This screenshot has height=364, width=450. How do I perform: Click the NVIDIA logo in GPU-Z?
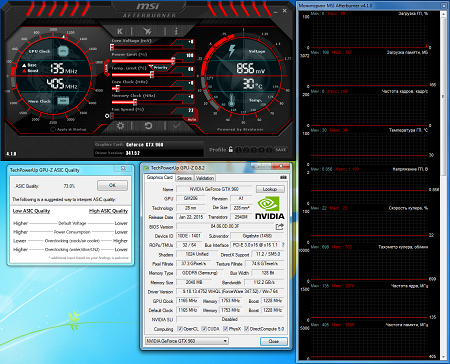270,208
